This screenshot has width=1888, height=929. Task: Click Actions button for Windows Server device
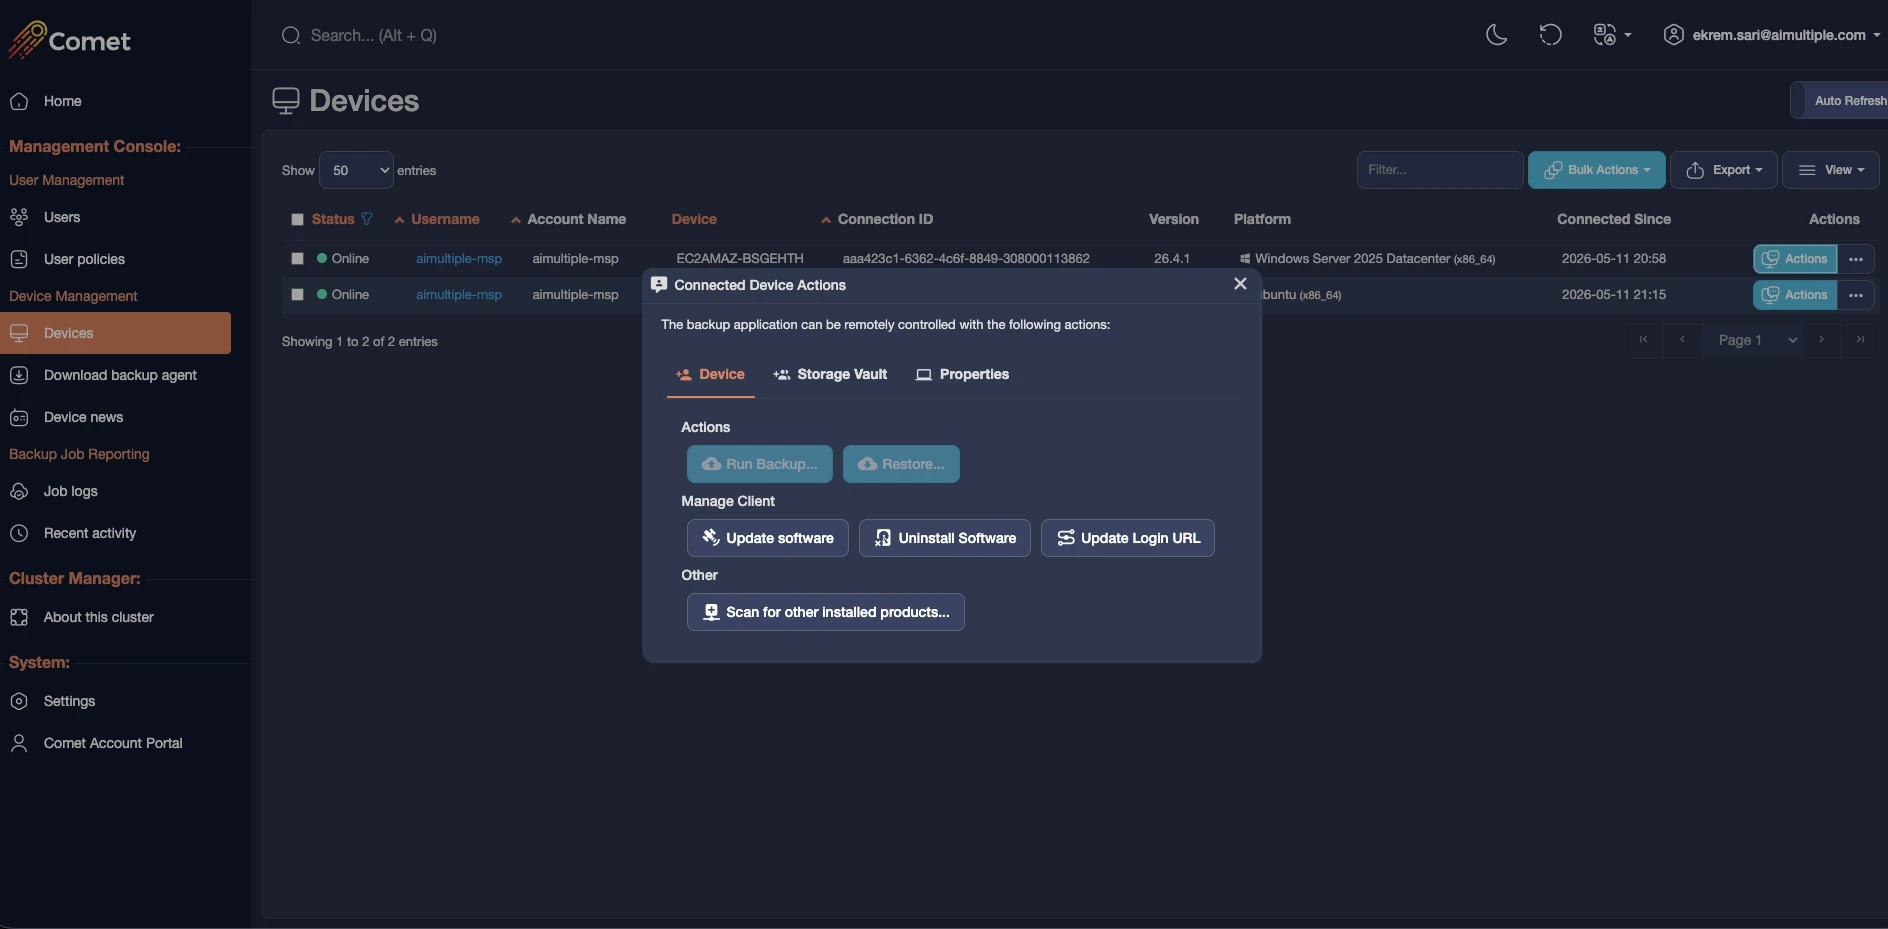(x=1795, y=259)
